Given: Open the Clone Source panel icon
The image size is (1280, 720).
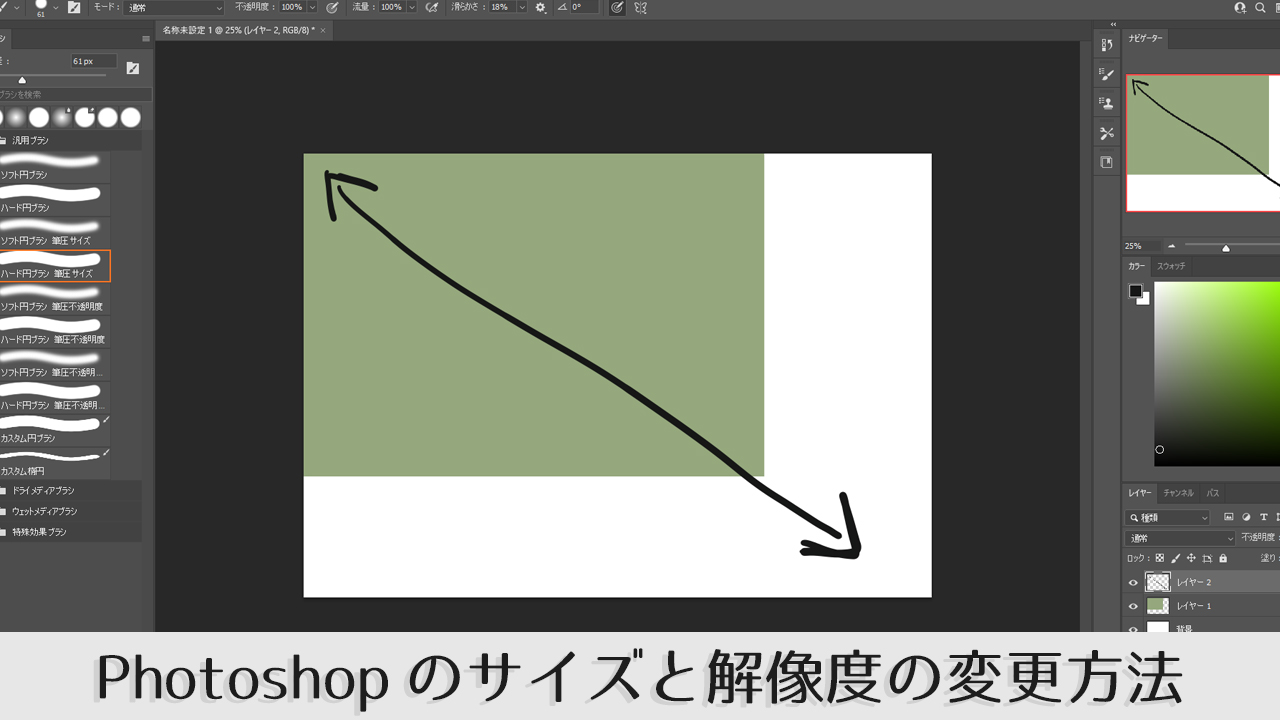Looking at the screenshot, I should point(1107,103).
